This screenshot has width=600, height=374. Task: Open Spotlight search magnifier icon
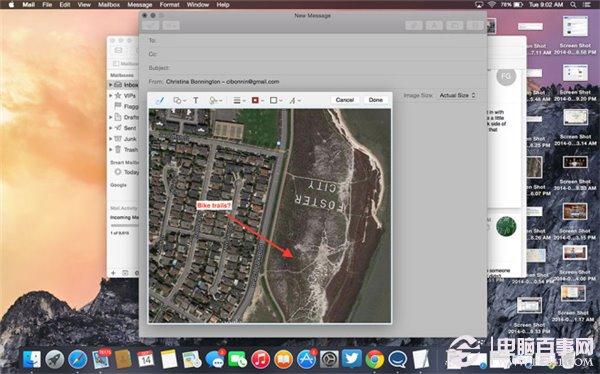[573, 5]
